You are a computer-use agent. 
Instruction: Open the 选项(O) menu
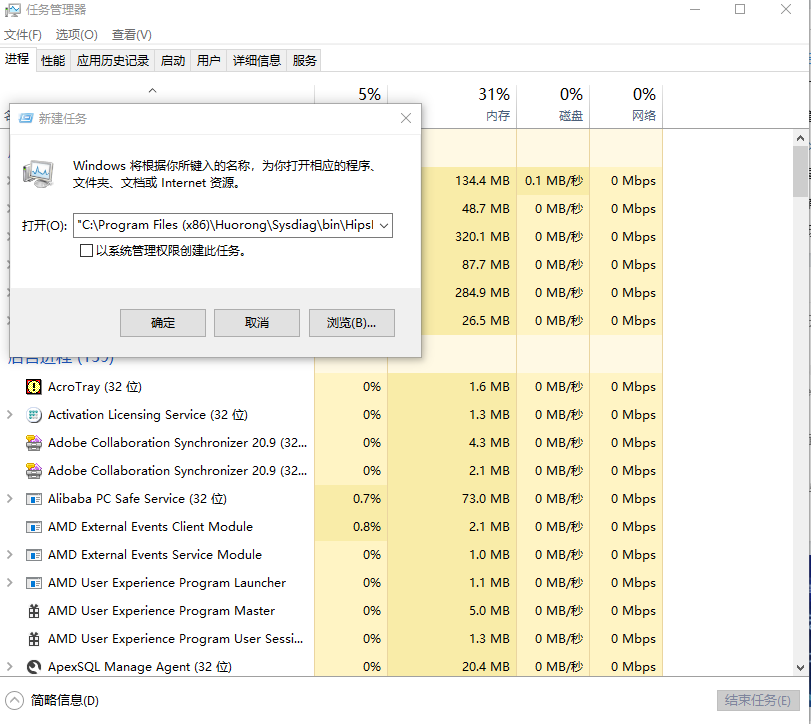(77, 35)
